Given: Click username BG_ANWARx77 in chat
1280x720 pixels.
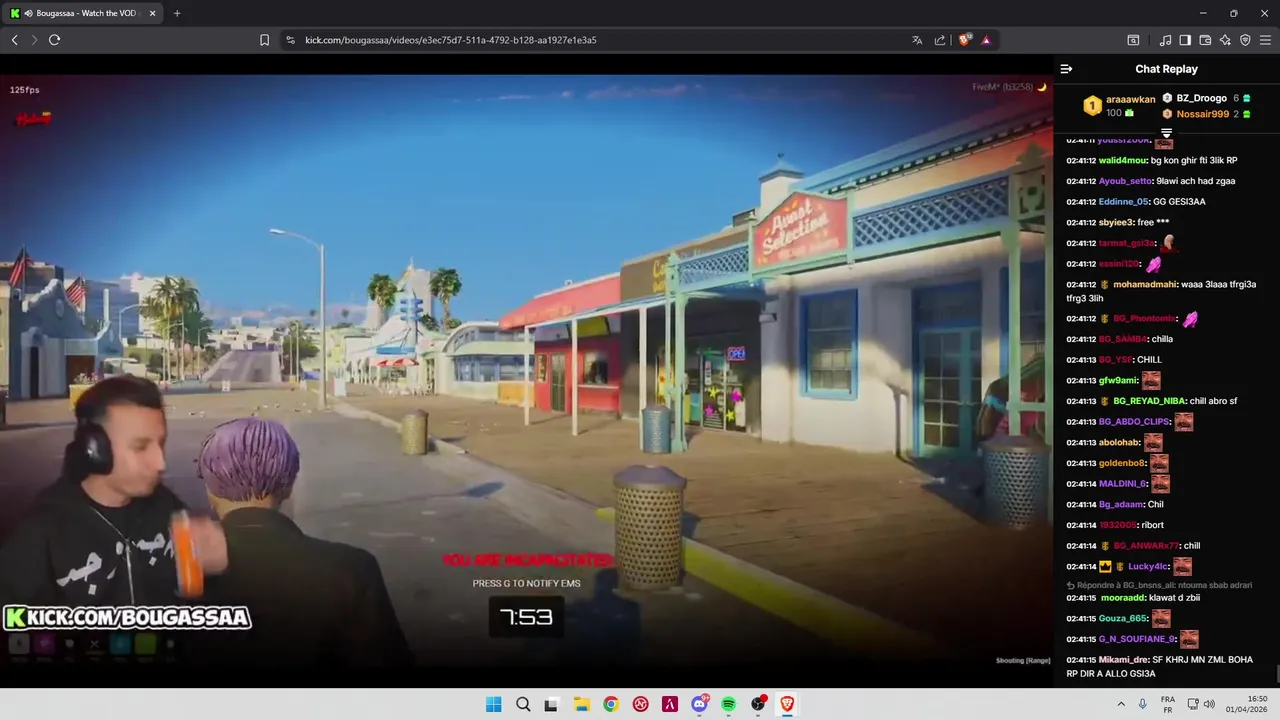Looking at the screenshot, I should [1145, 546].
